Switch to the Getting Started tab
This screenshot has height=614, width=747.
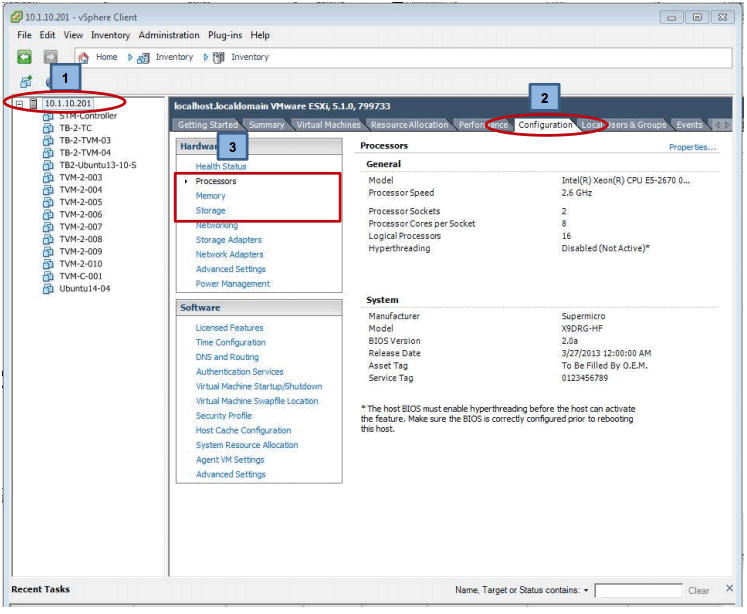click(x=208, y=125)
